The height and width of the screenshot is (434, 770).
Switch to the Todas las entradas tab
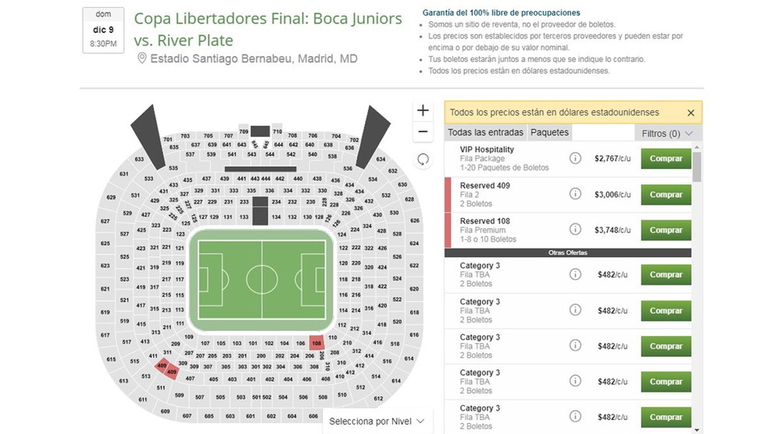(x=485, y=132)
